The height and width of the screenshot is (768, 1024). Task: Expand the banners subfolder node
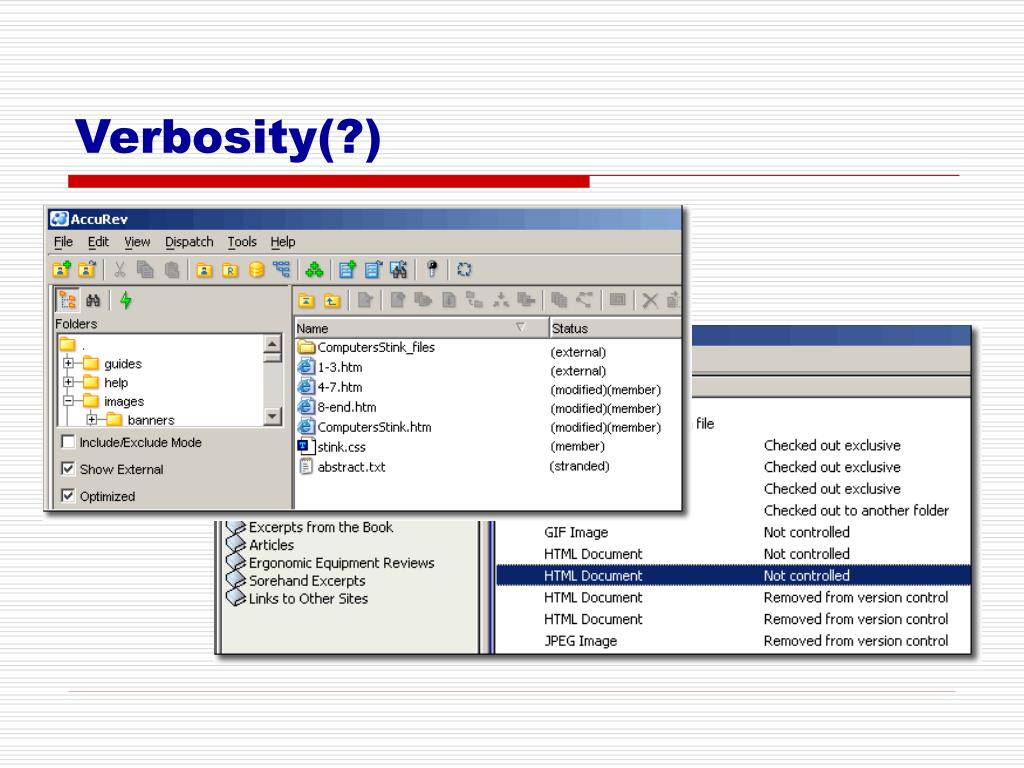[x=92, y=419]
